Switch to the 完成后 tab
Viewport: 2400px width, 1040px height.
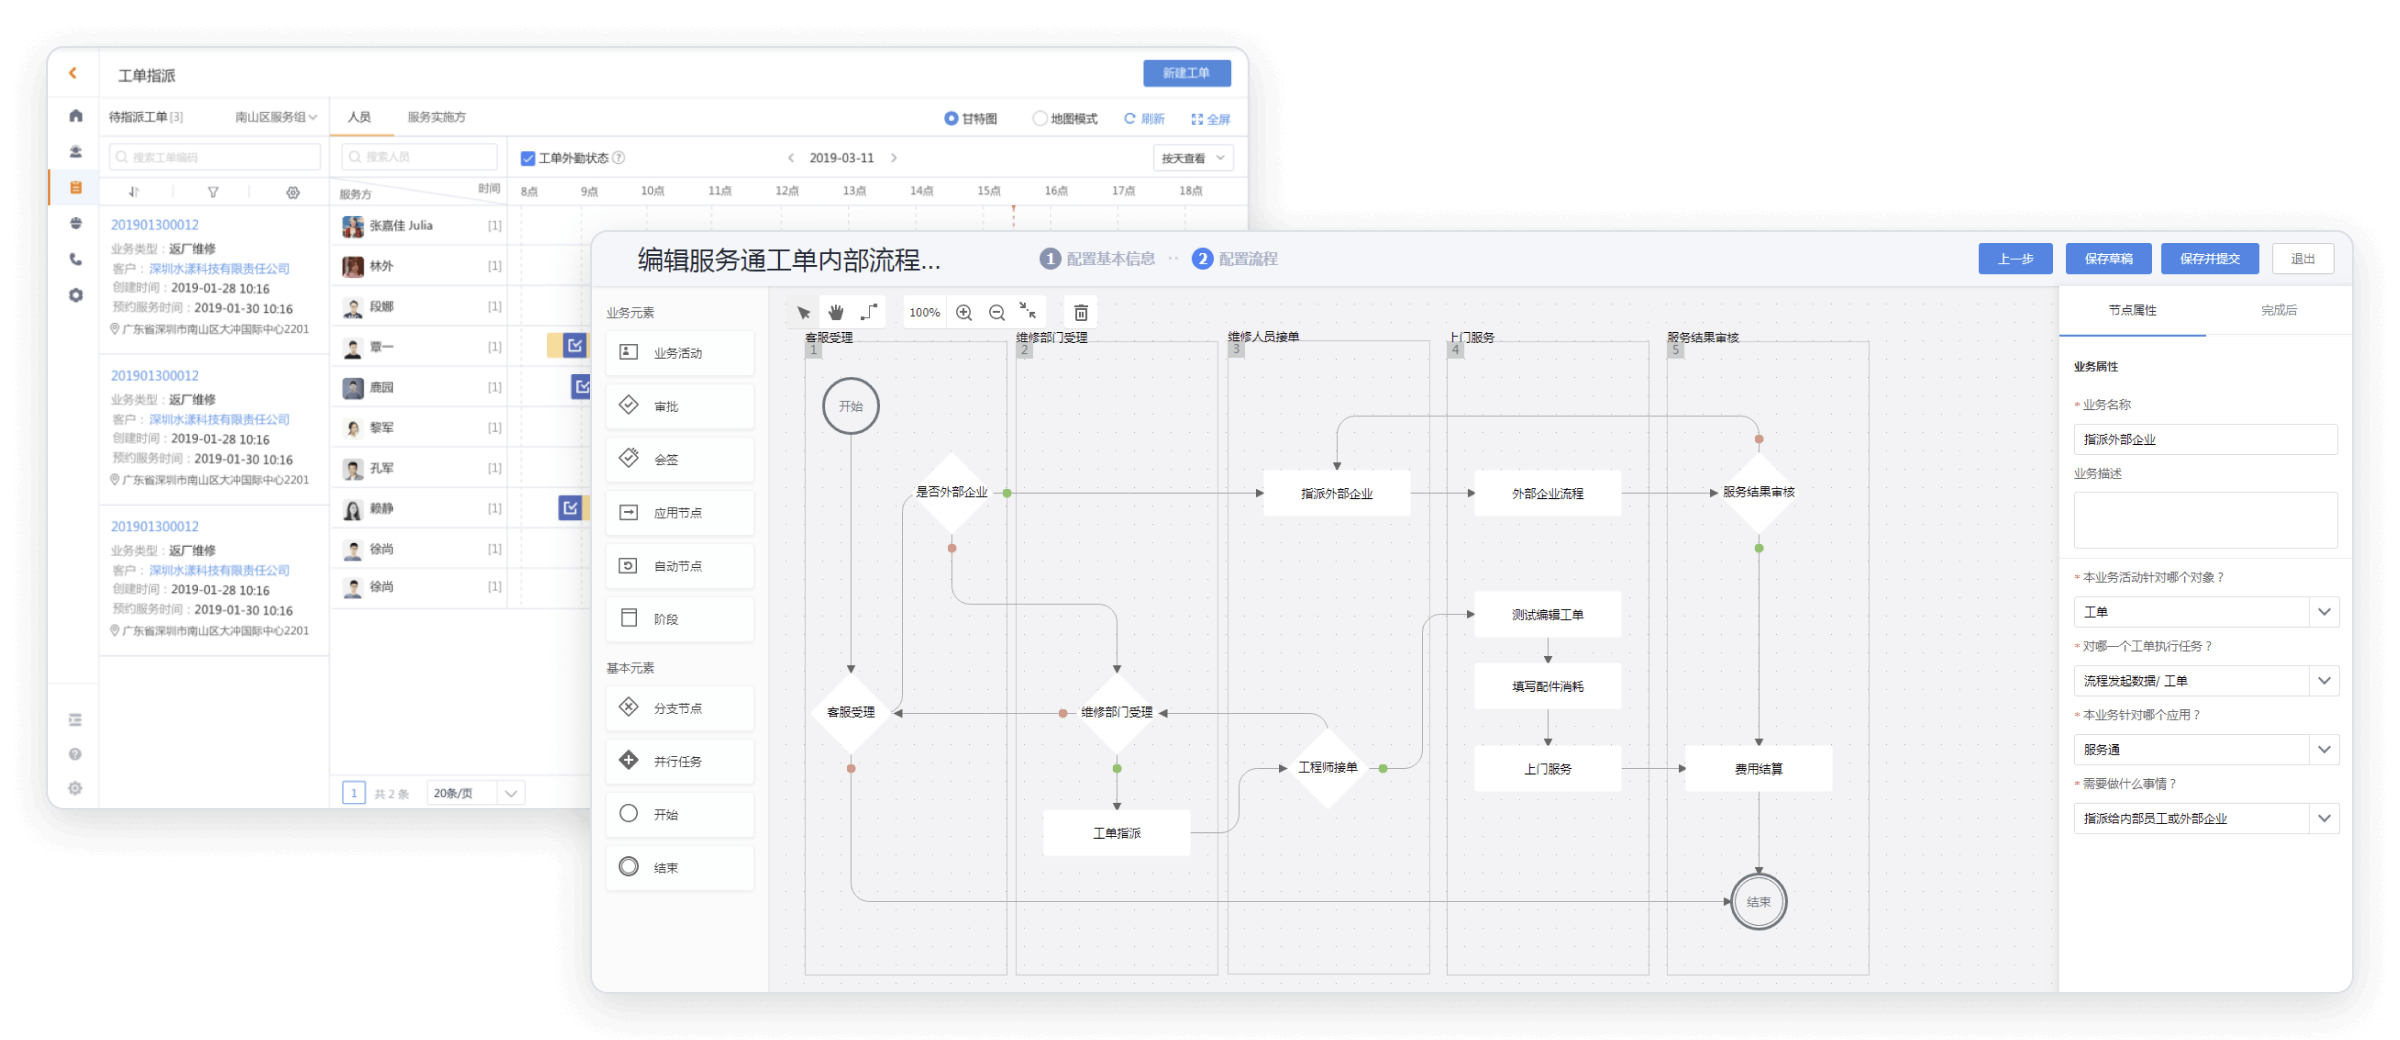click(2278, 310)
